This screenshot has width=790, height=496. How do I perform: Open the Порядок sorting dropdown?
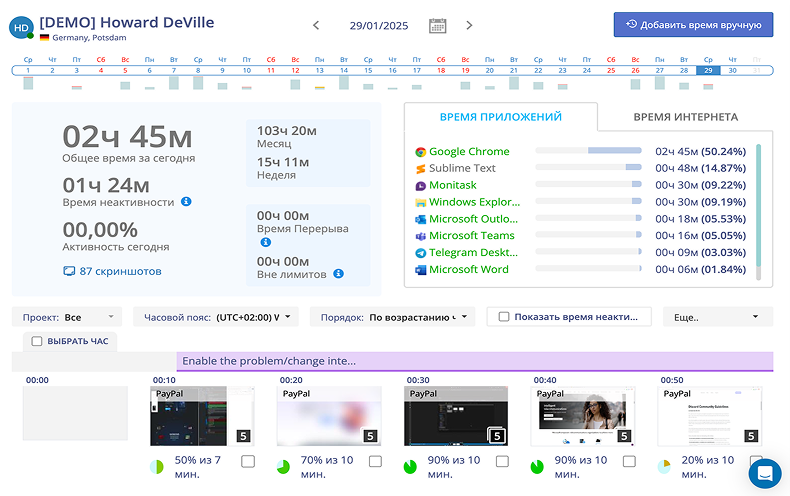tap(392, 317)
